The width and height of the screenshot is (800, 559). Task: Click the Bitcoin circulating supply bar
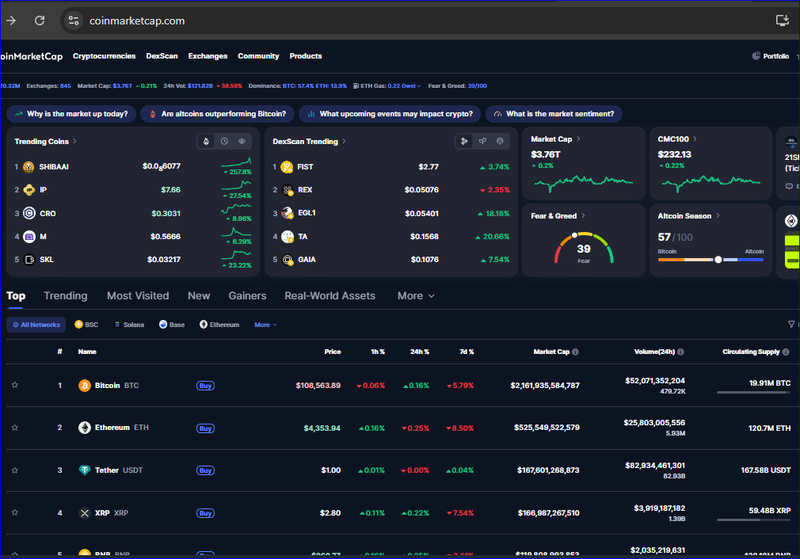click(x=754, y=392)
